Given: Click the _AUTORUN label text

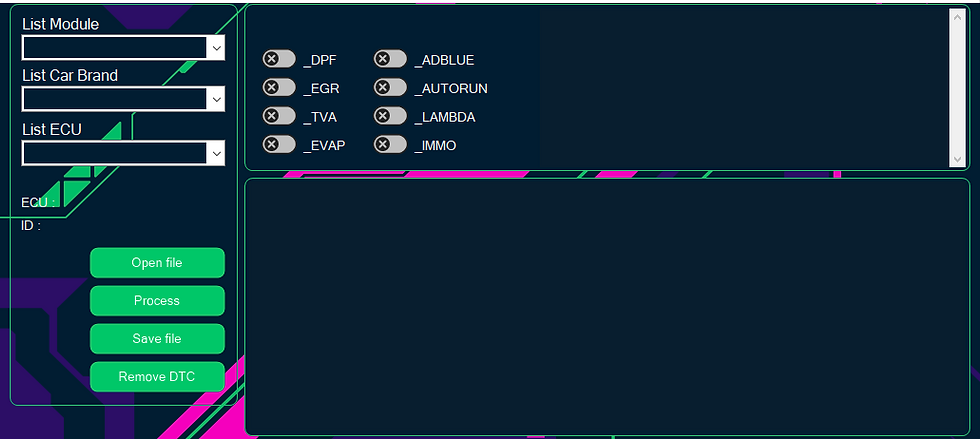Looking at the screenshot, I should [x=451, y=89].
